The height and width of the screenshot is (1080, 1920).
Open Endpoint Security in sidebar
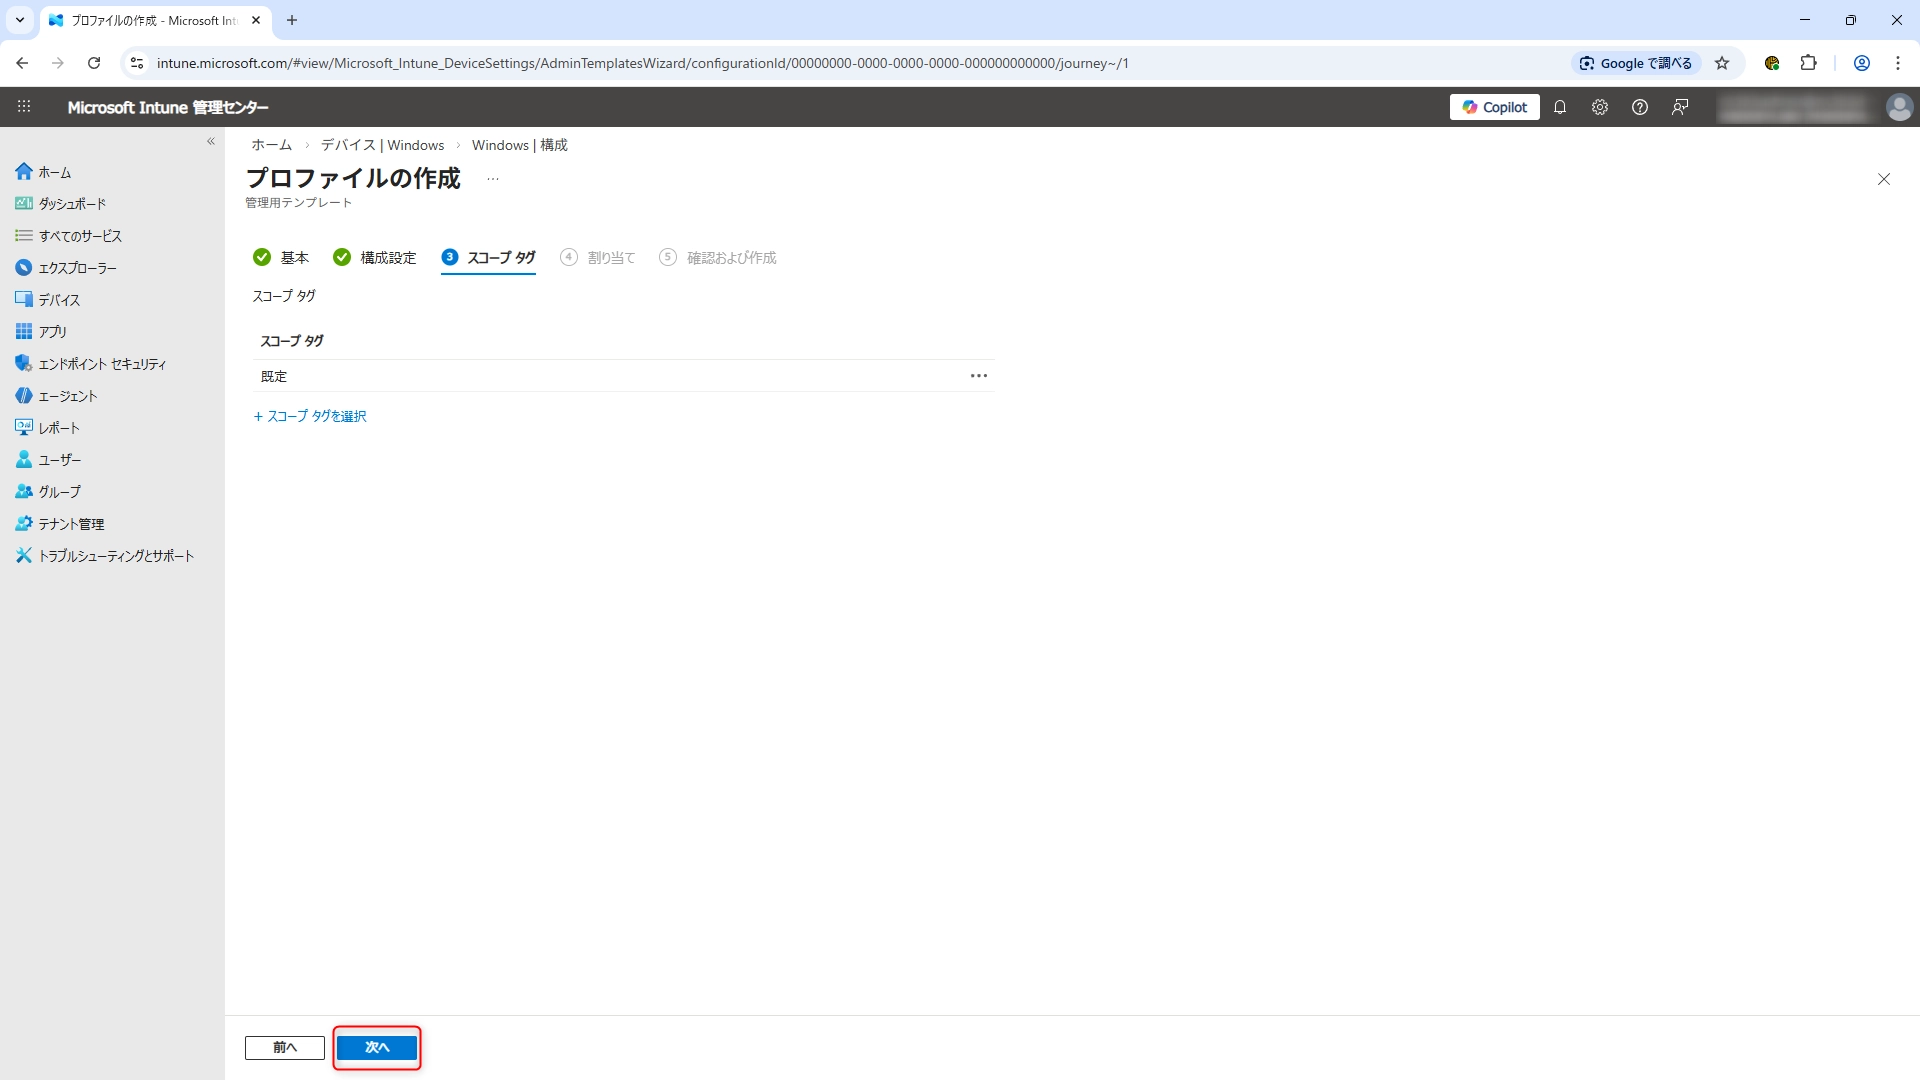pyautogui.click(x=101, y=364)
